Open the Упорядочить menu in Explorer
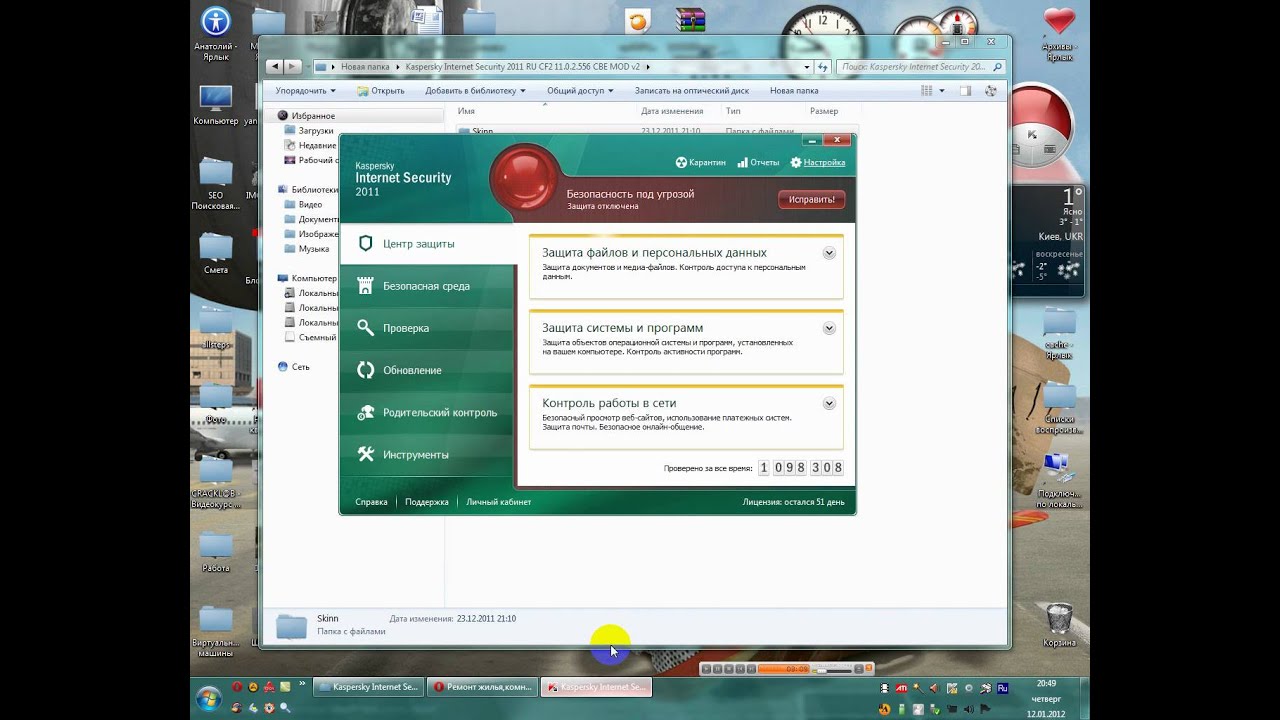Viewport: 1280px width, 720px height. [x=305, y=91]
